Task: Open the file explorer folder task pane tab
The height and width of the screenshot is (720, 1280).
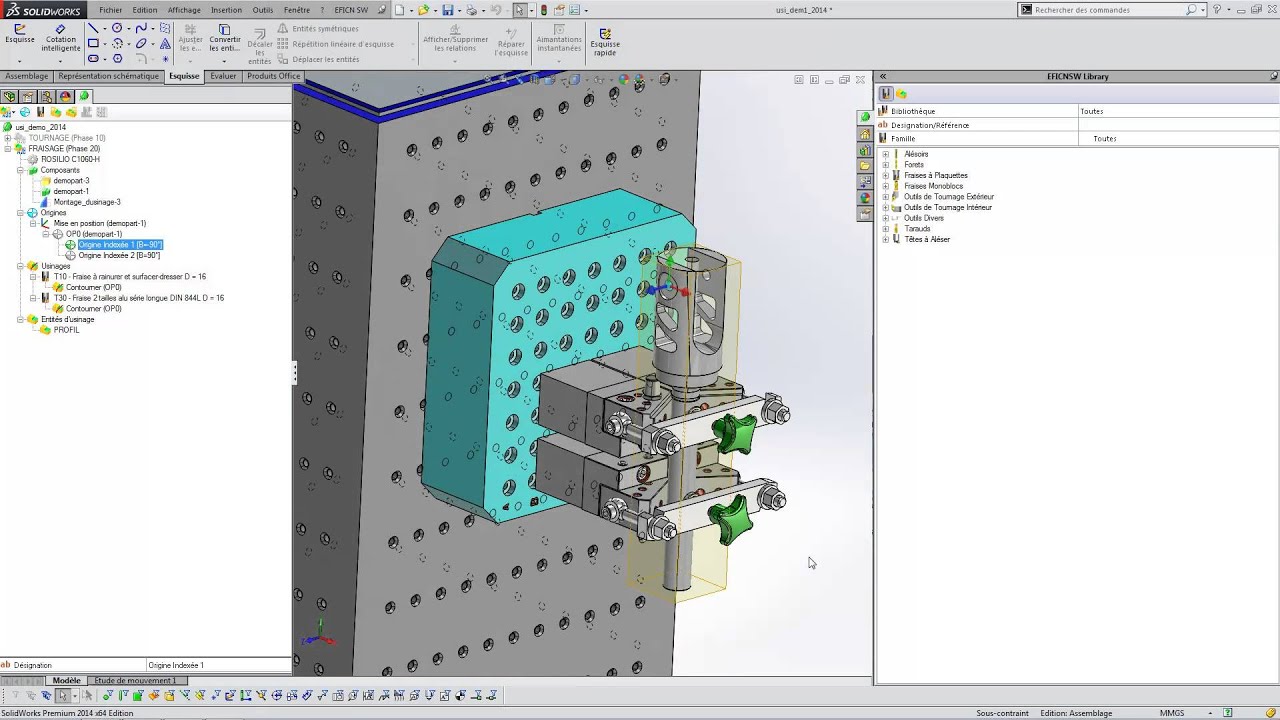Action: point(865,166)
